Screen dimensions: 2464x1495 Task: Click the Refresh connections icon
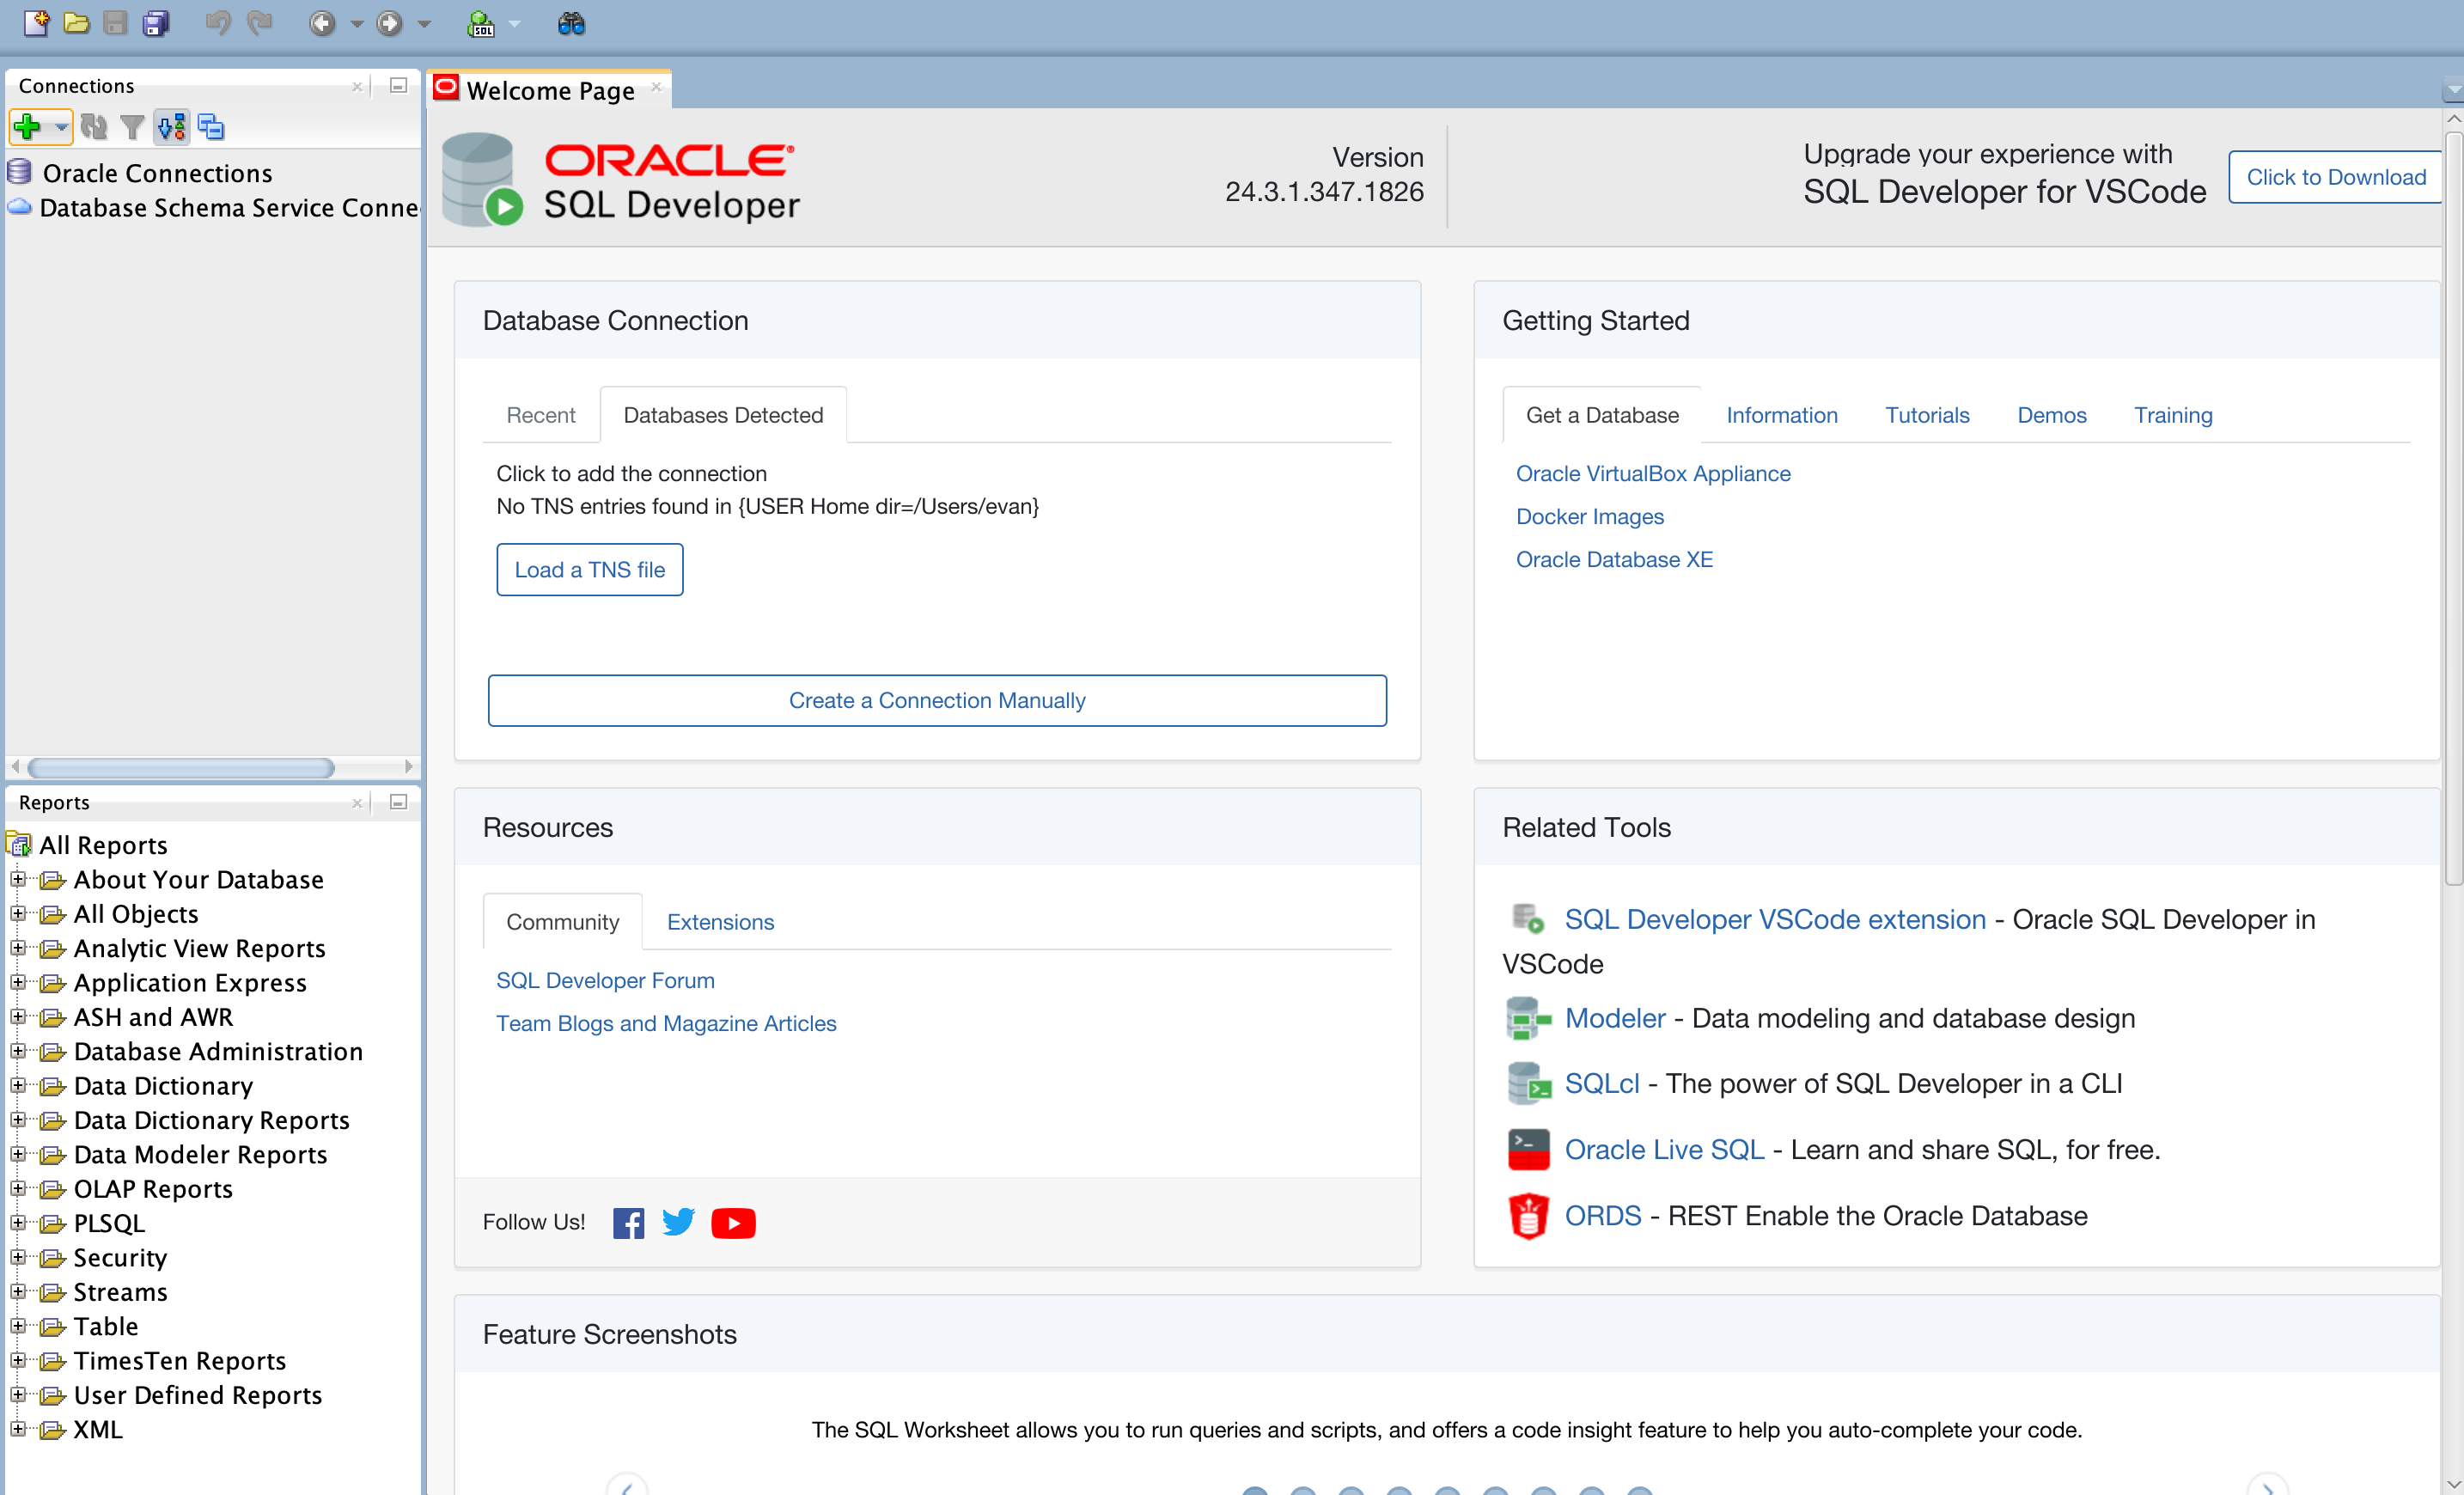[94, 127]
